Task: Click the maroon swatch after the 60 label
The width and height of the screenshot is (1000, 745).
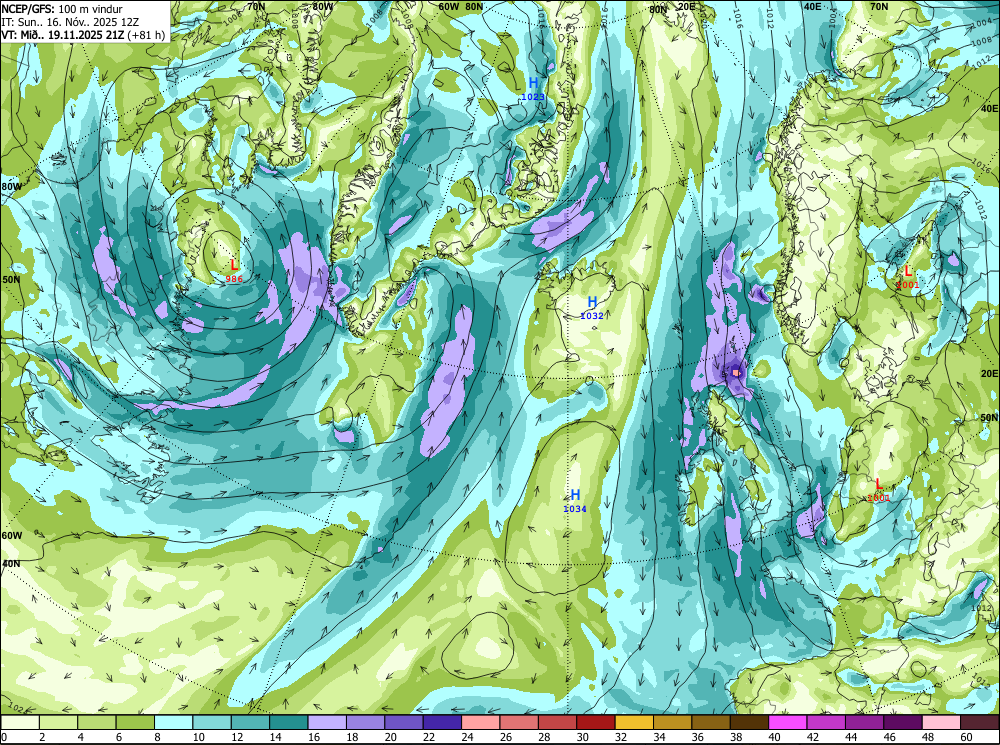Action: coord(979,722)
